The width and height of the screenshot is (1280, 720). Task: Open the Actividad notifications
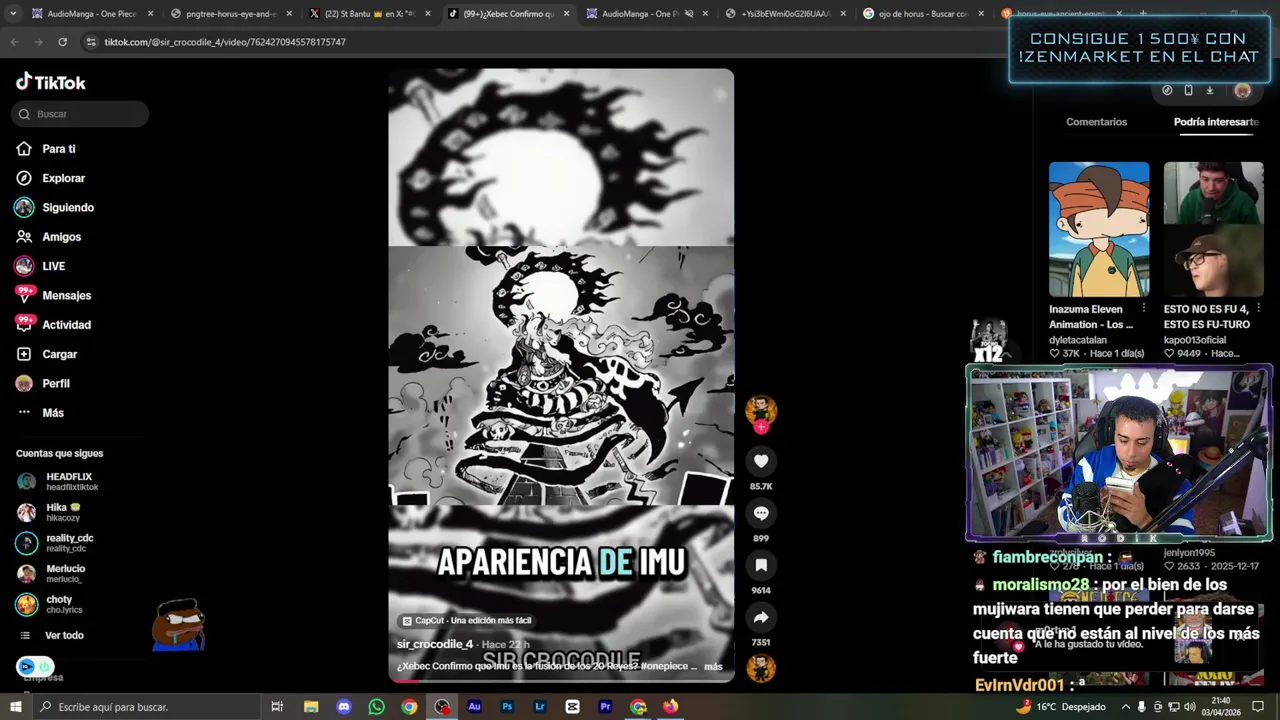[x=53, y=325]
